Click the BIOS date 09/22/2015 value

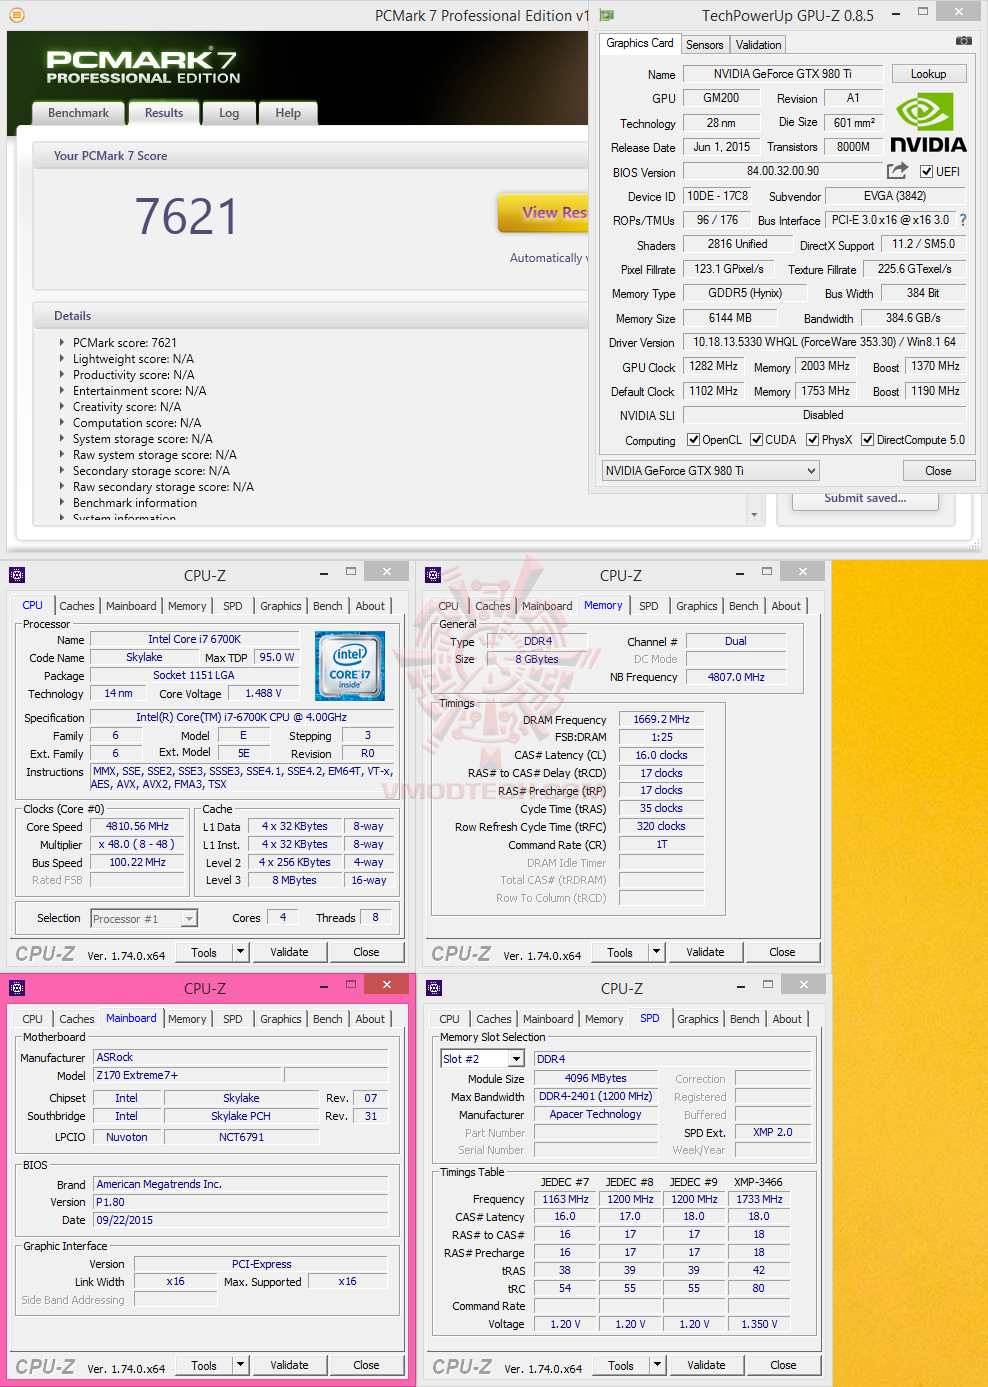tap(240, 1220)
